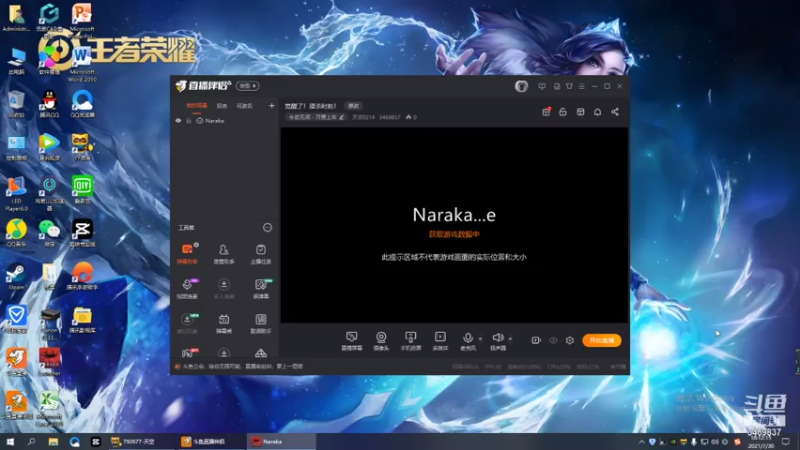Click the pill button beside 直播伴侣 logo
This screenshot has width=800, height=450.
click(247, 86)
